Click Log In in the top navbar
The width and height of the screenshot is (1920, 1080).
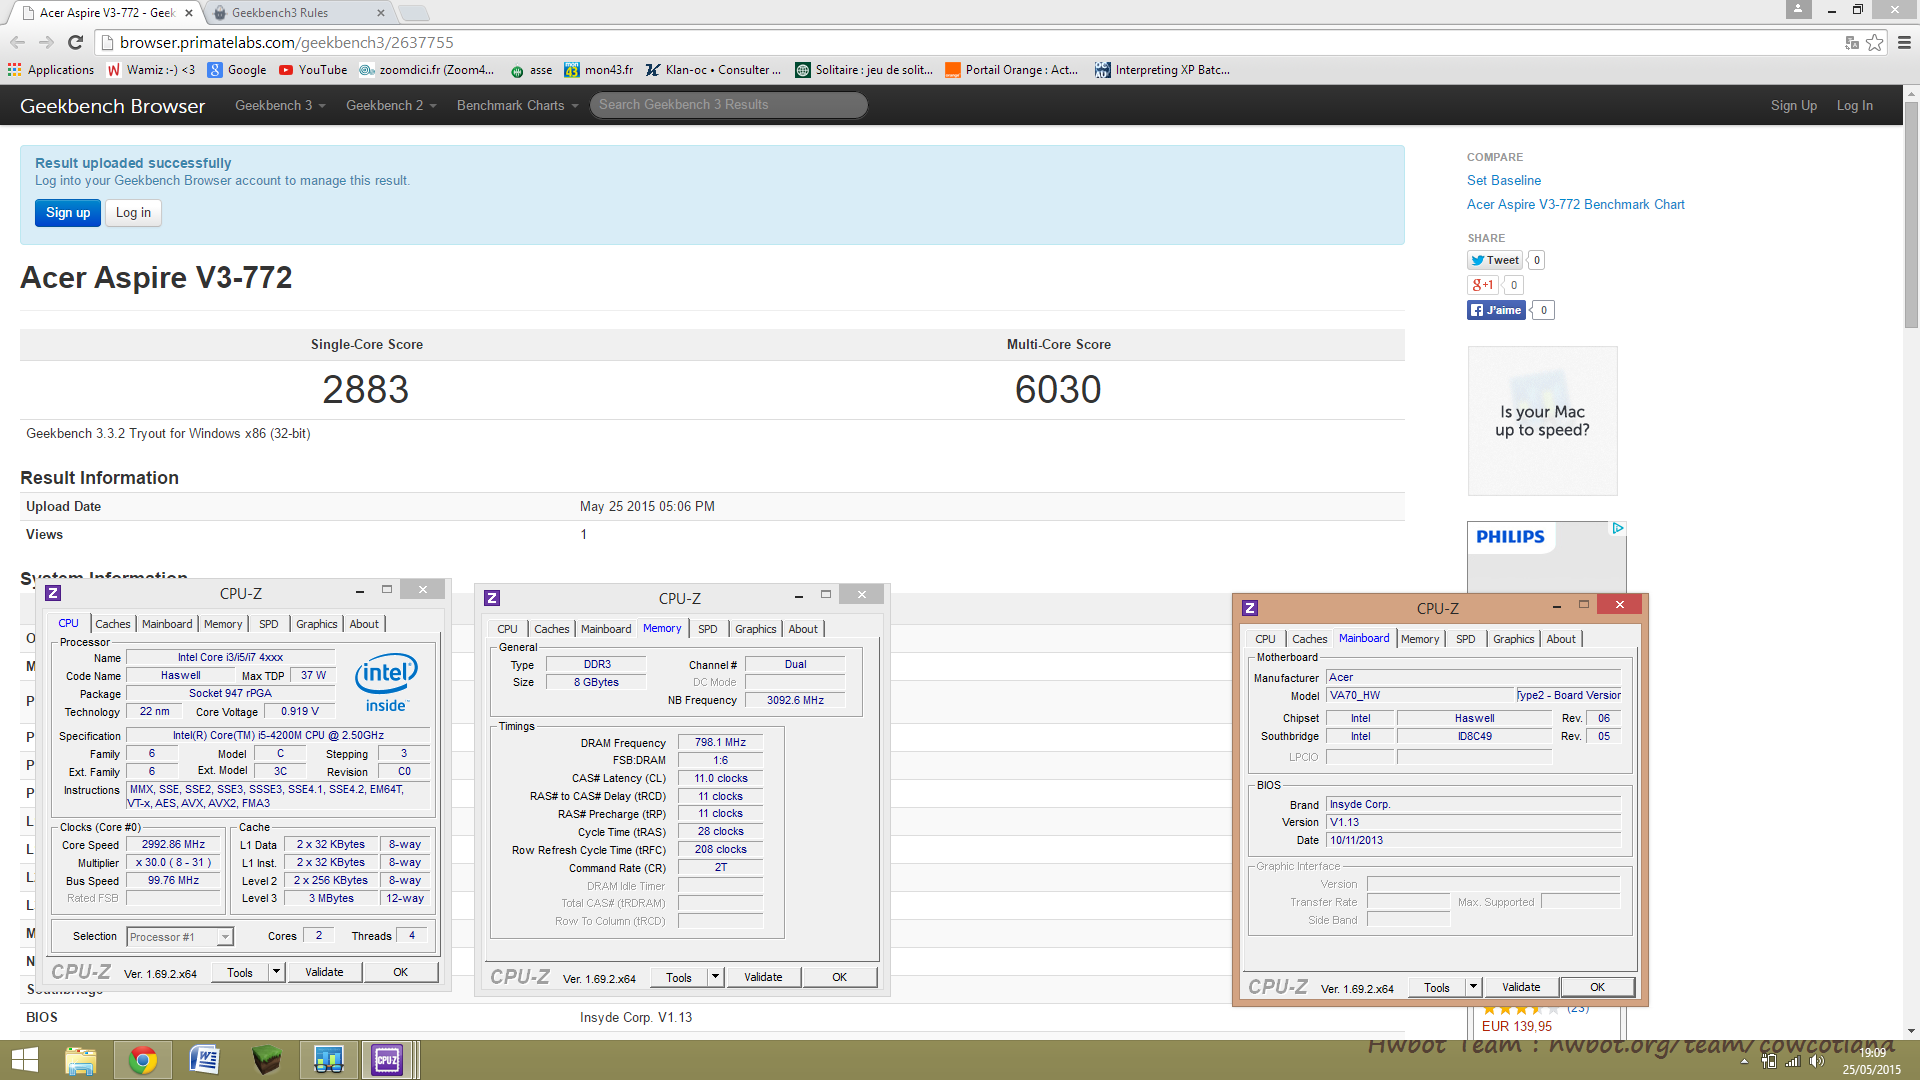(1855, 105)
